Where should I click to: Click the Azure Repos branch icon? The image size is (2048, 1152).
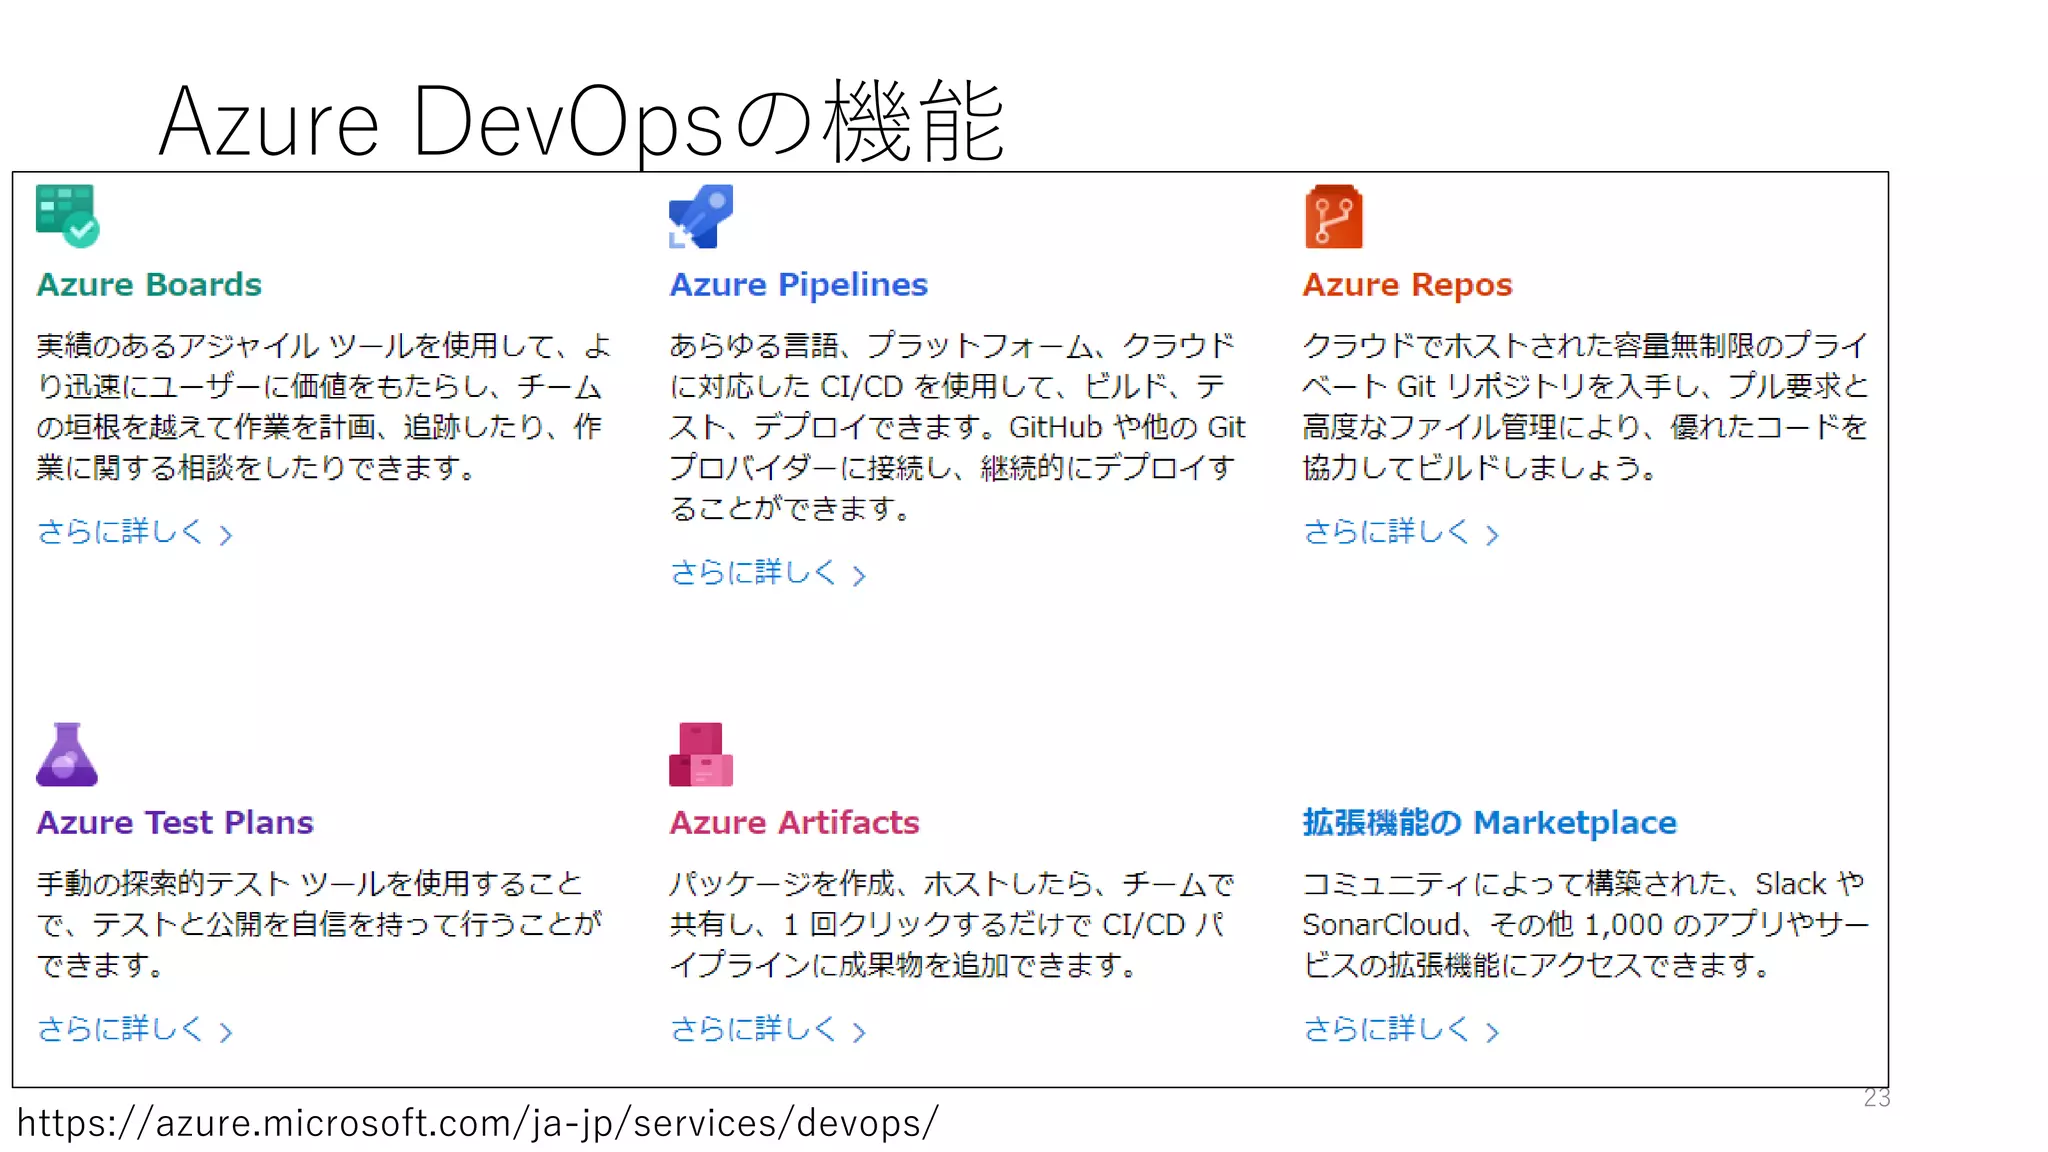pos(1333,216)
